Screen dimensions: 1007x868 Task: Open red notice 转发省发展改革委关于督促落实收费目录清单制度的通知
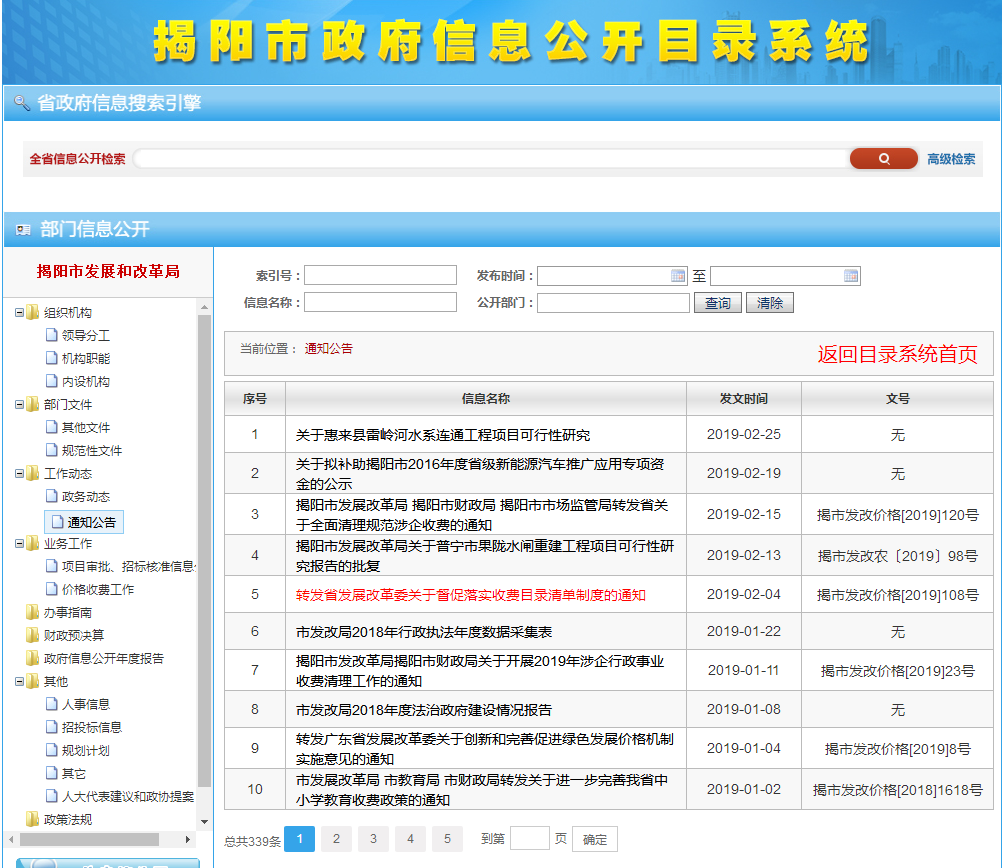point(471,595)
